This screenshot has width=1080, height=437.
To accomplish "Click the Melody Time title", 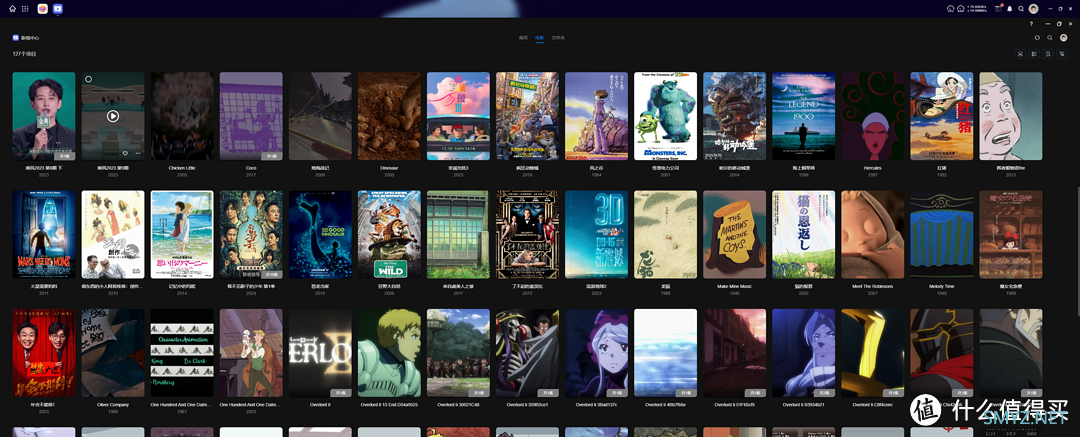I will (942, 286).
